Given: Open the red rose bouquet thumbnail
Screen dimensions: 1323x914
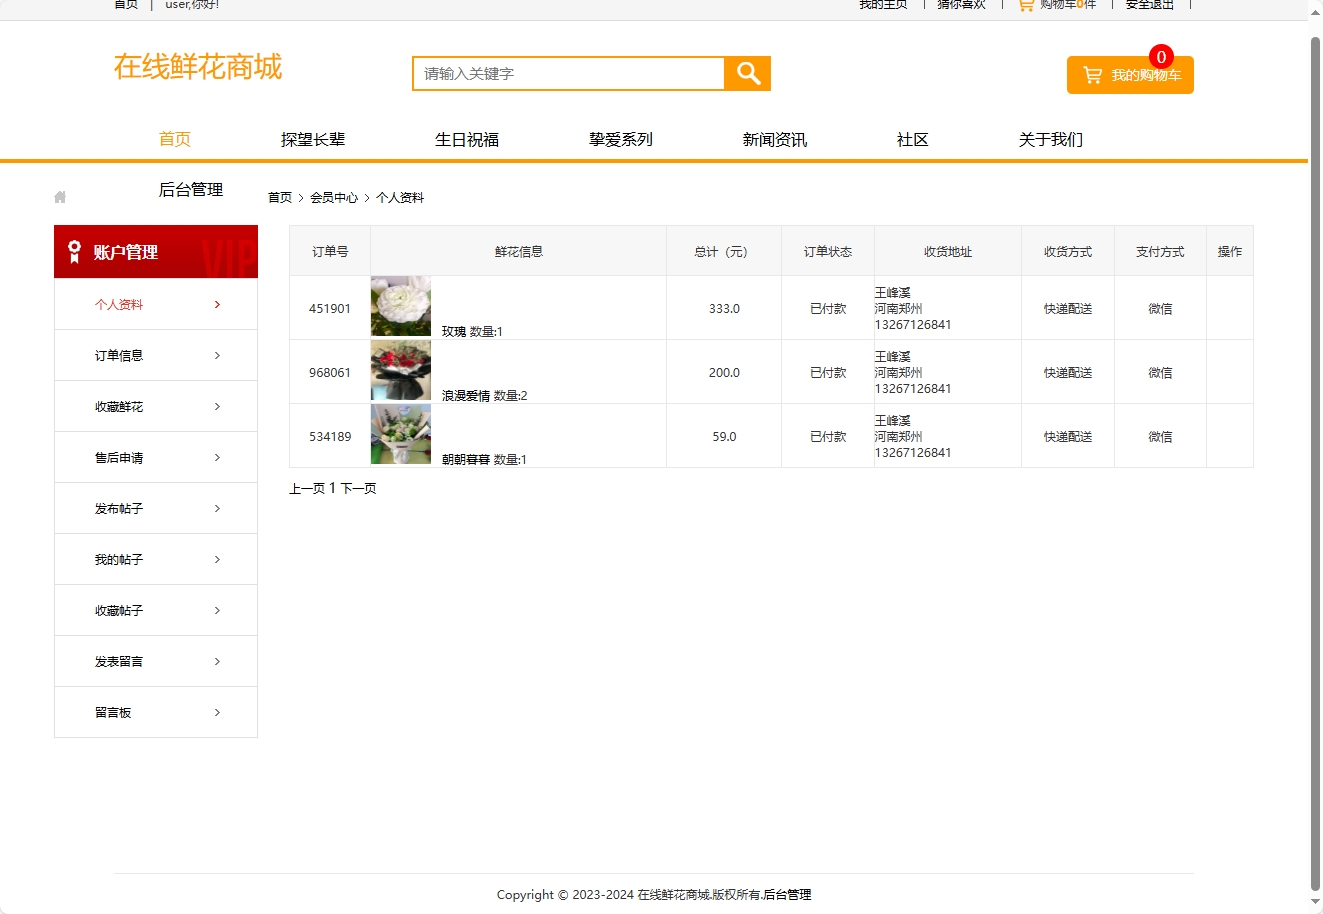Looking at the screenshot, I should [x=400, y=371].
